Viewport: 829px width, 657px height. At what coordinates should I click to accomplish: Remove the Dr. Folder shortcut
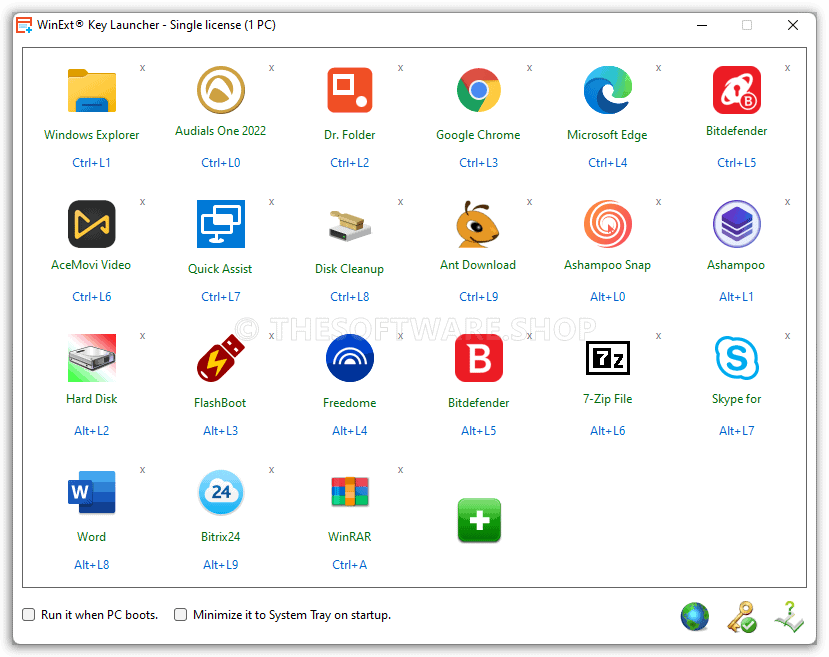click(400, 68)
